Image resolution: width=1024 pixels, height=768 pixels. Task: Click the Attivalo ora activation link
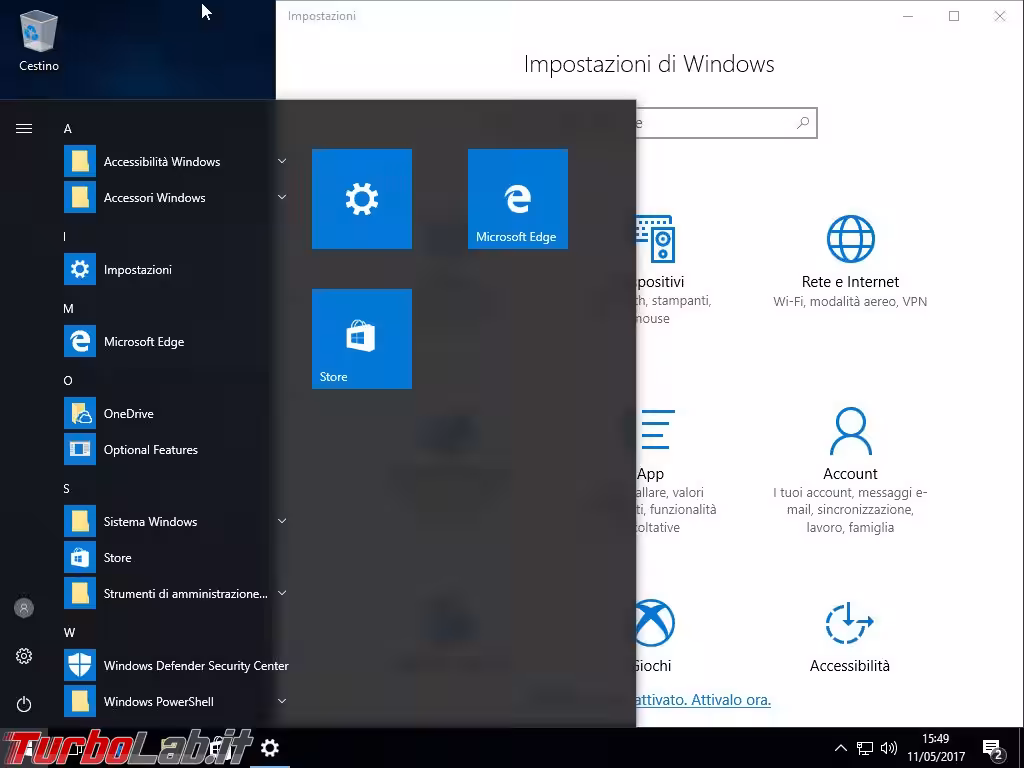tap(730, 700)
